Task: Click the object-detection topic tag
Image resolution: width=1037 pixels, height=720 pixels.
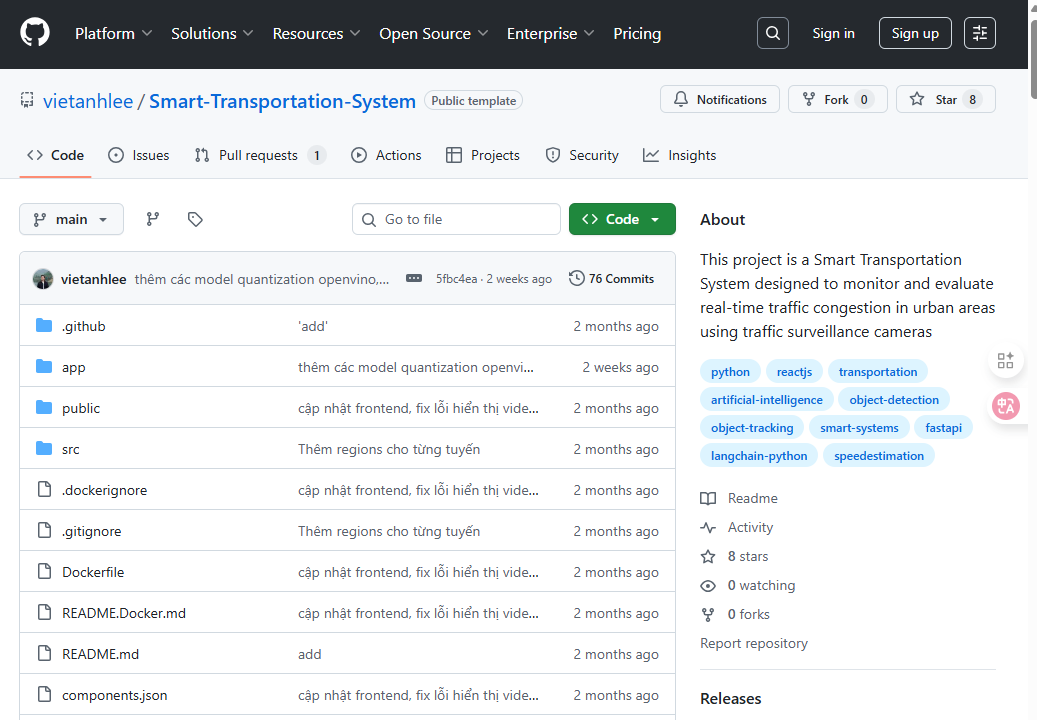Action: 894,399
